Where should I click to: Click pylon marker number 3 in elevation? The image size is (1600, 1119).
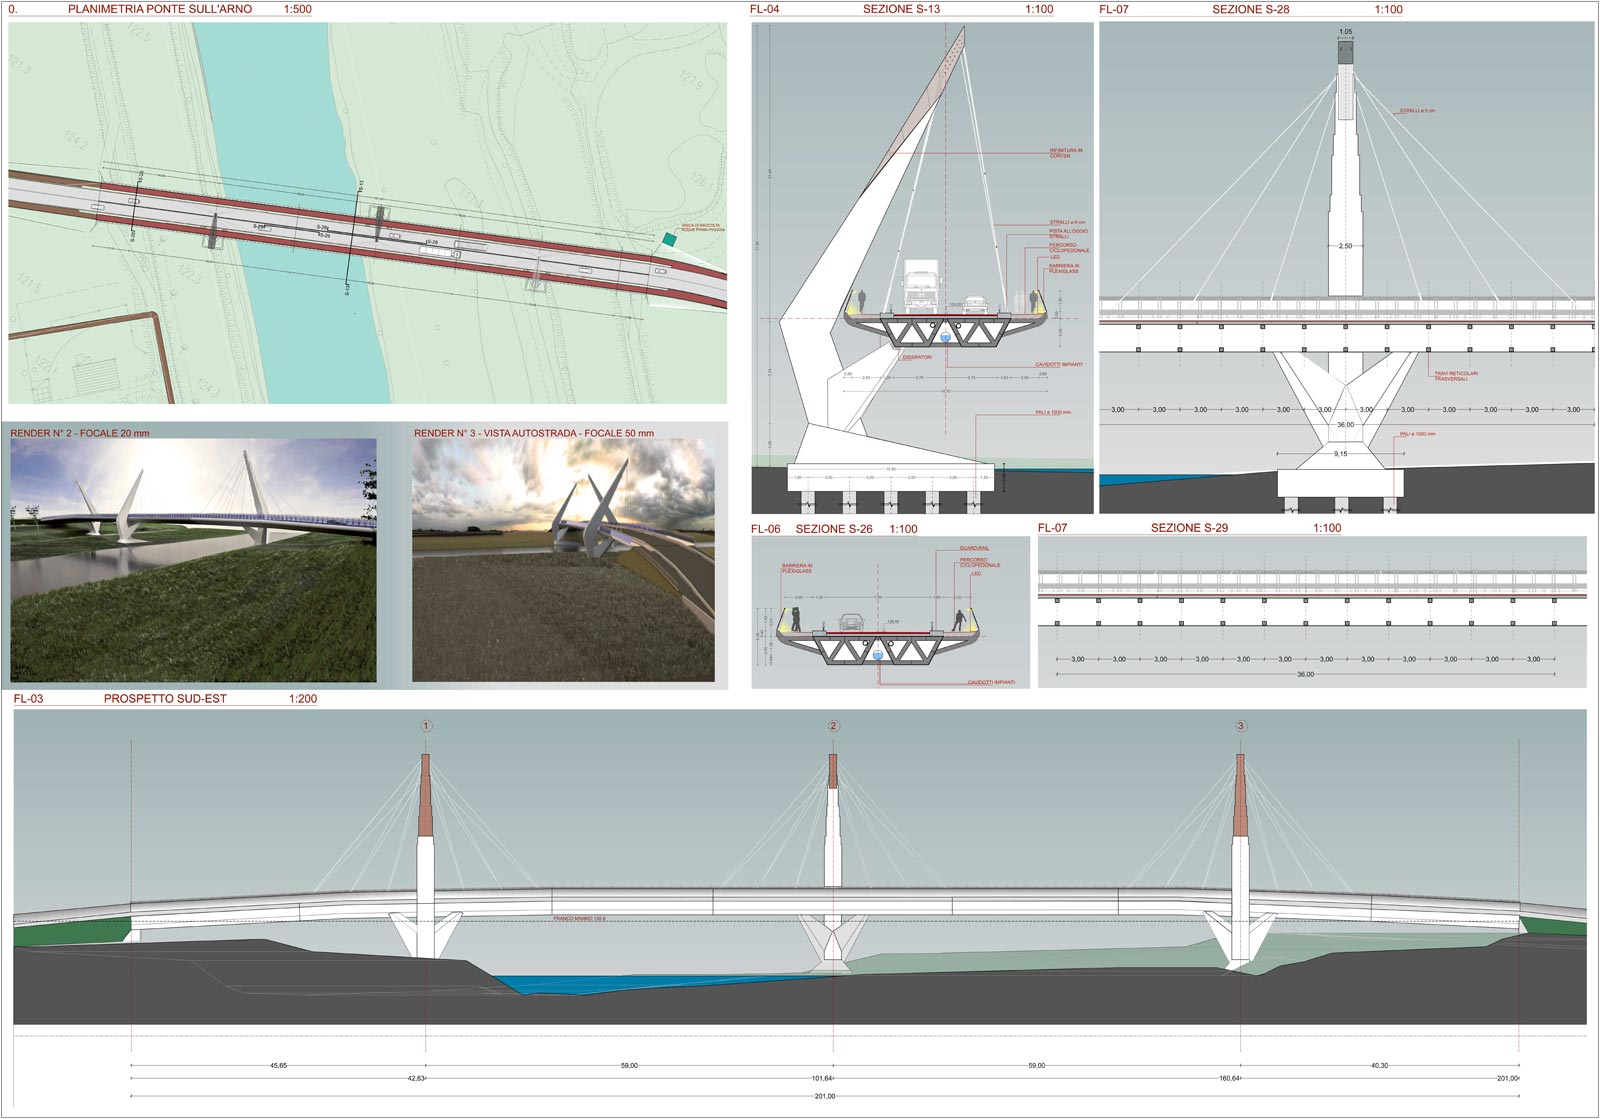click(1240, 726)
